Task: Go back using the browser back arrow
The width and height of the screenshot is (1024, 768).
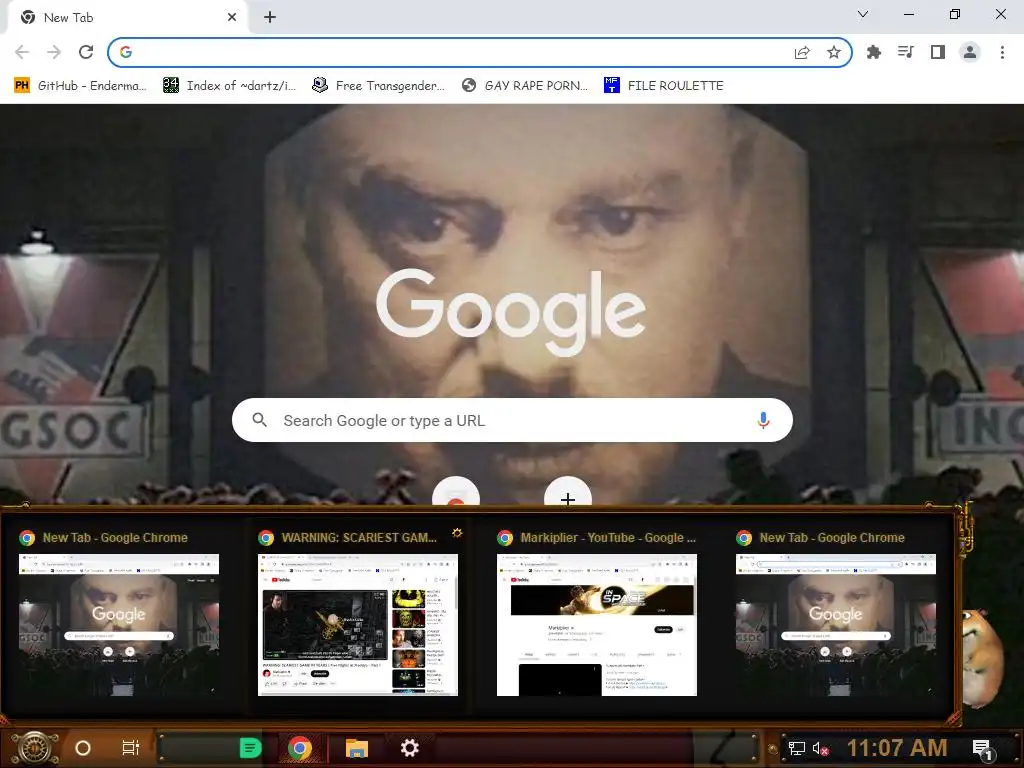Action: click(22, 52)
